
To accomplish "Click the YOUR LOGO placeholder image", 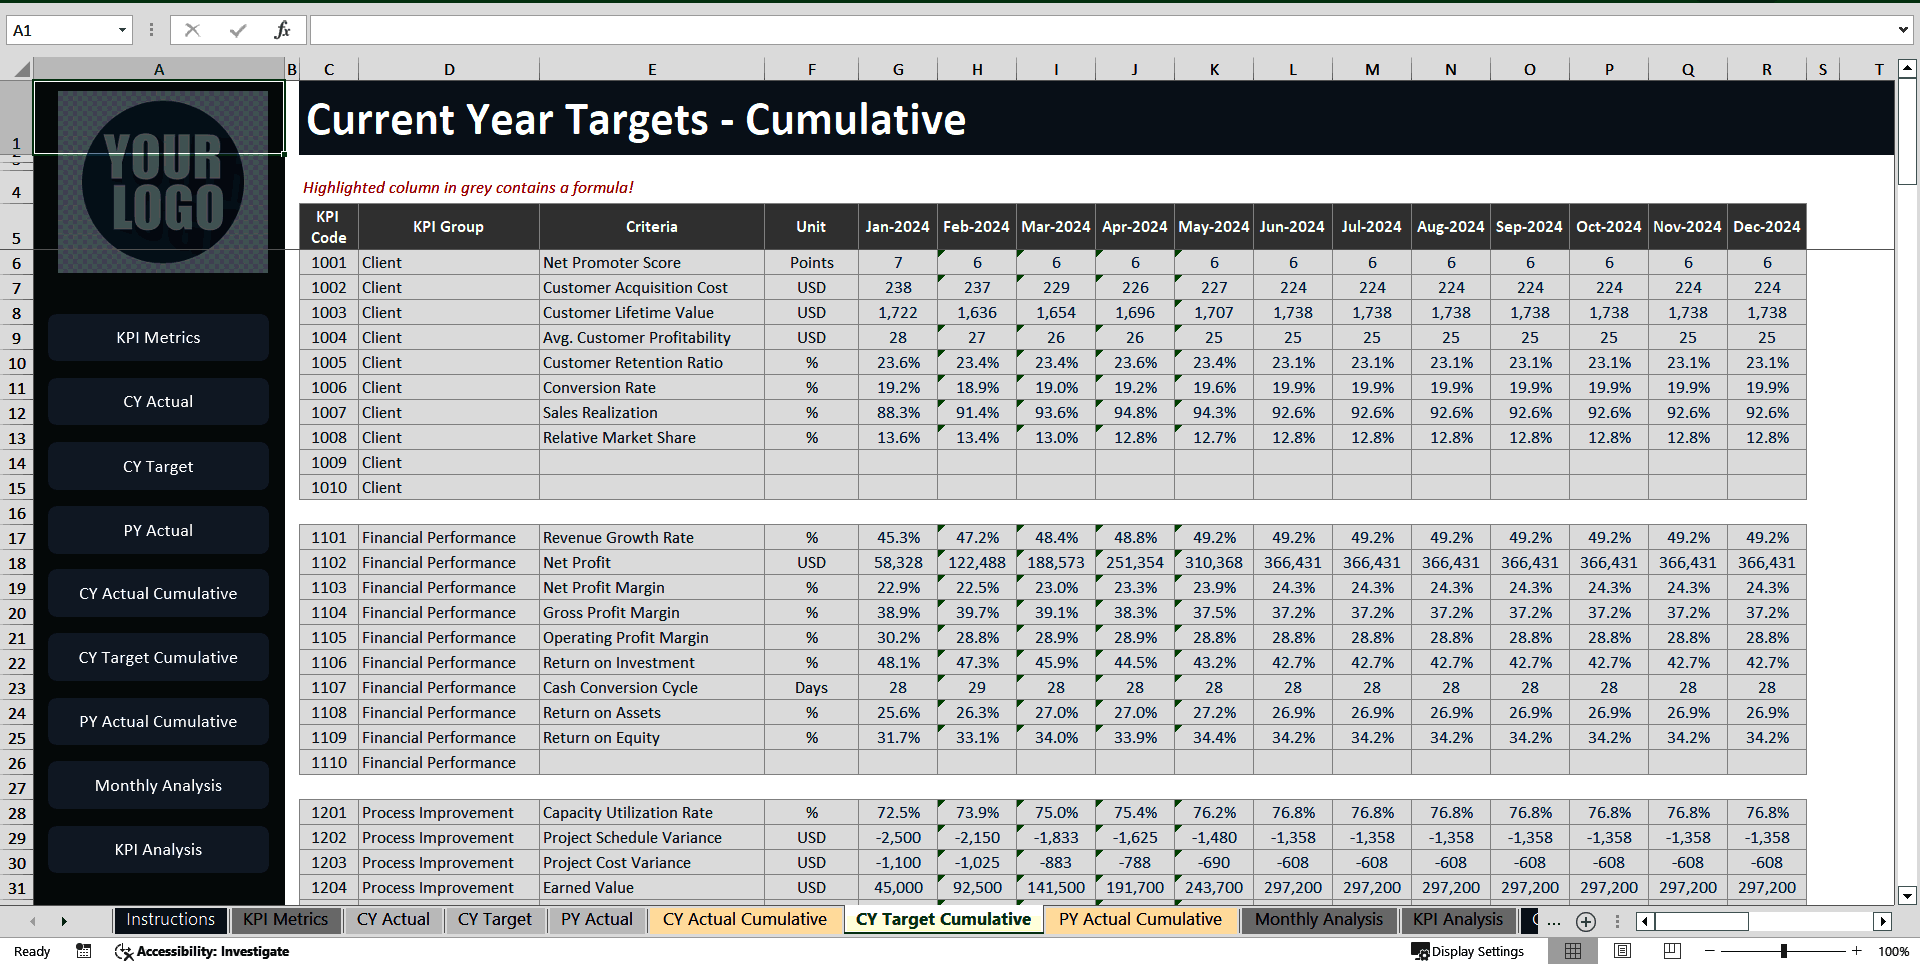I will click(163, 182).
